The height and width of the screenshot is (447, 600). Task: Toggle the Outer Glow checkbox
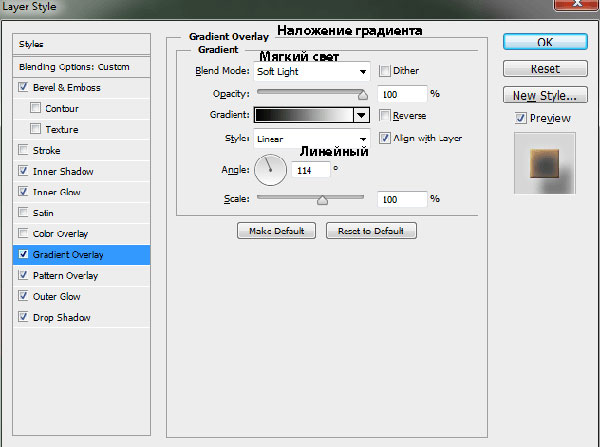coord(23,296)
